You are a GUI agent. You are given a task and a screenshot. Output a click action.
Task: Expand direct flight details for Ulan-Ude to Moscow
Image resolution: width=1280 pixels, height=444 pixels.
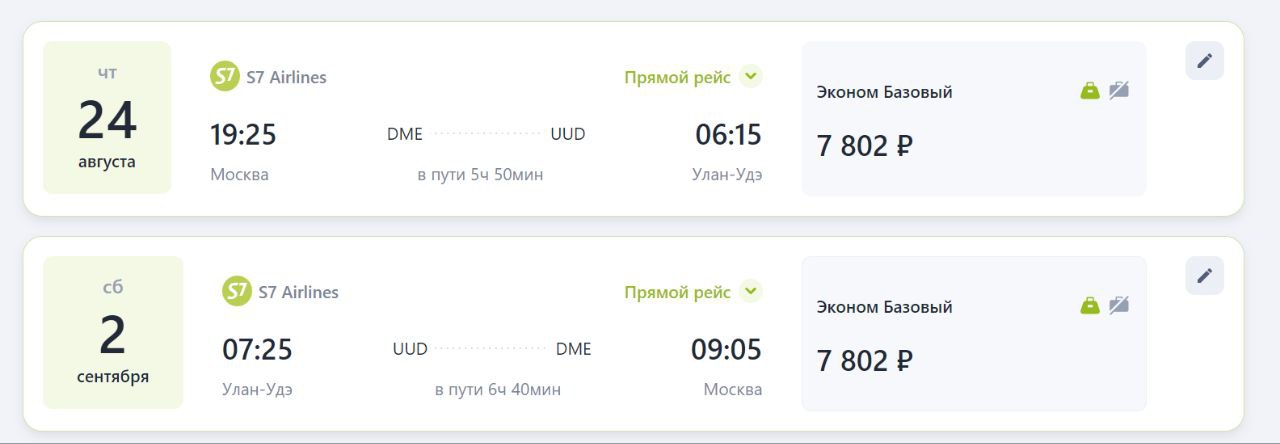(751, 292)
